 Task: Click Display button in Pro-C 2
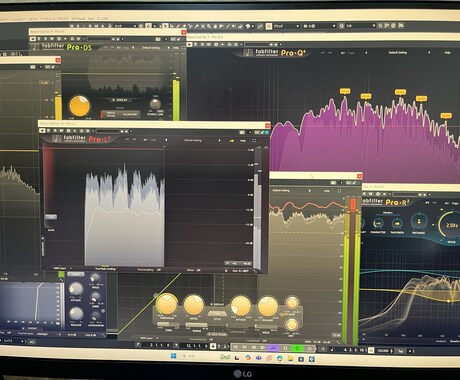point(217,304)
